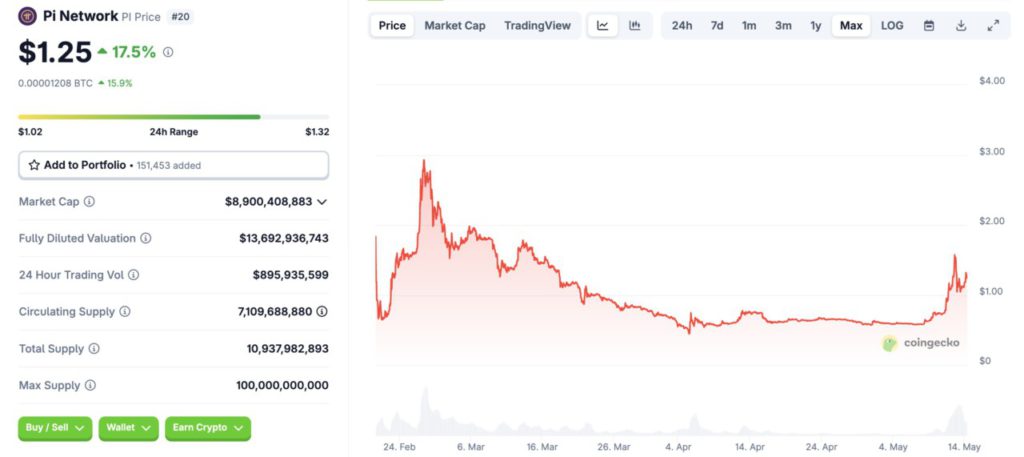This screenshot has width=1024, height=457.
Task: Click the 24h Range price bar
Action: (x=173, y=117)
